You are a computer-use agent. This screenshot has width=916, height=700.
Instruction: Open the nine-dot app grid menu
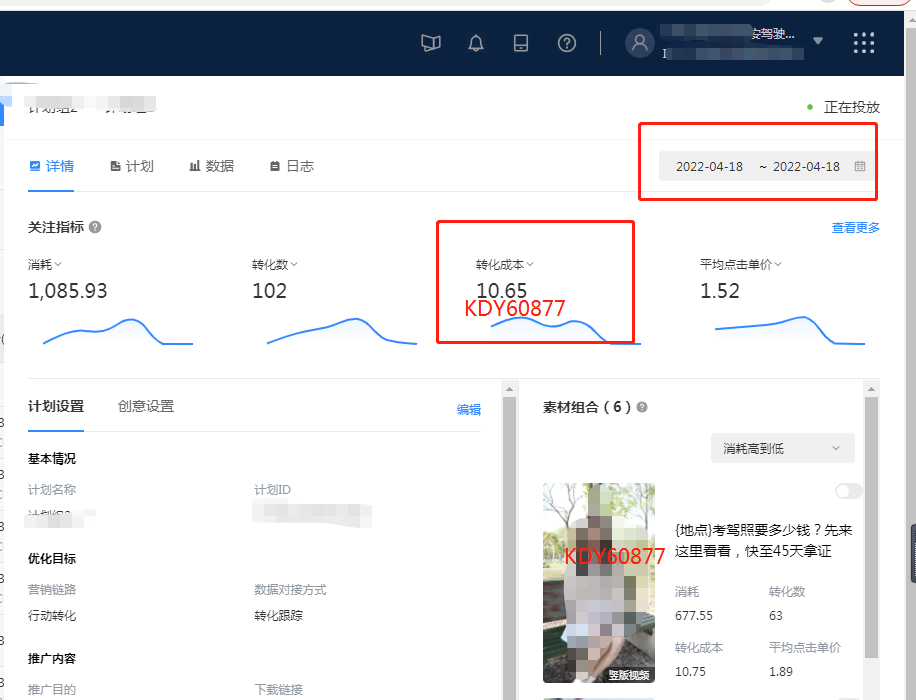point(863,43)
